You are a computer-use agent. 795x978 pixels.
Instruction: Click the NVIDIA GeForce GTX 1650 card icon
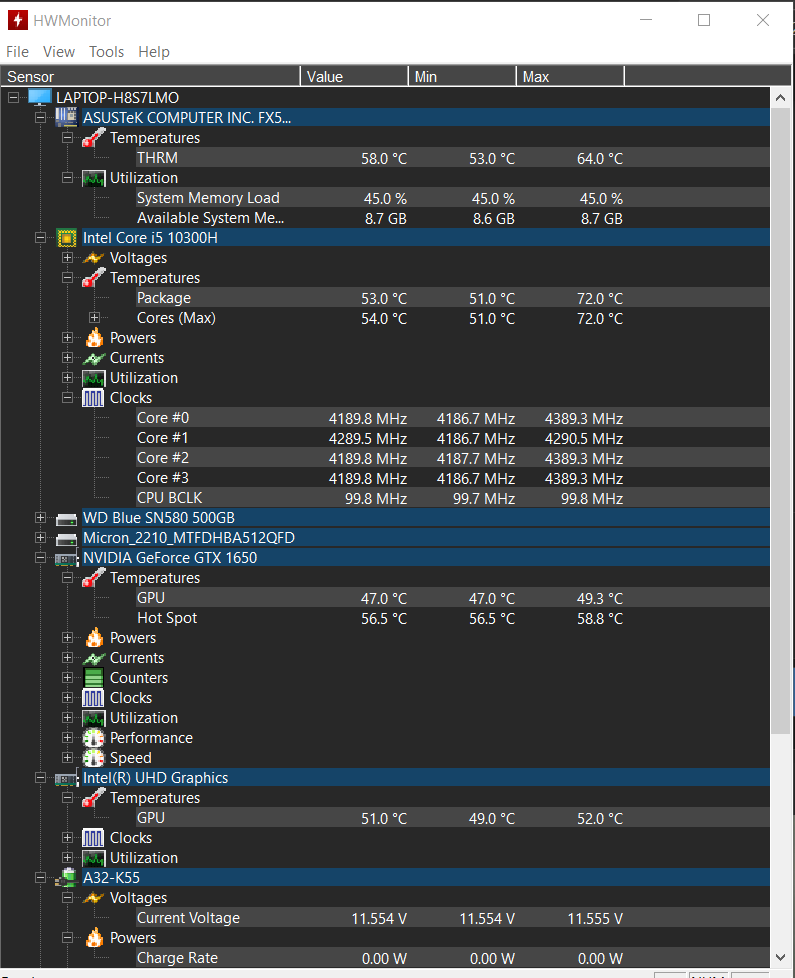[66, 558]
